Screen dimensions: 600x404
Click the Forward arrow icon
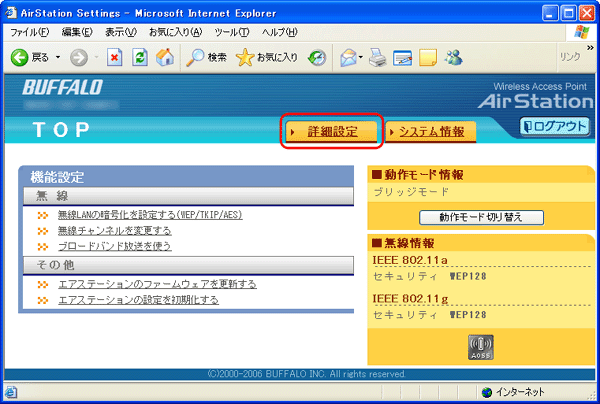(x=79, y=58)
